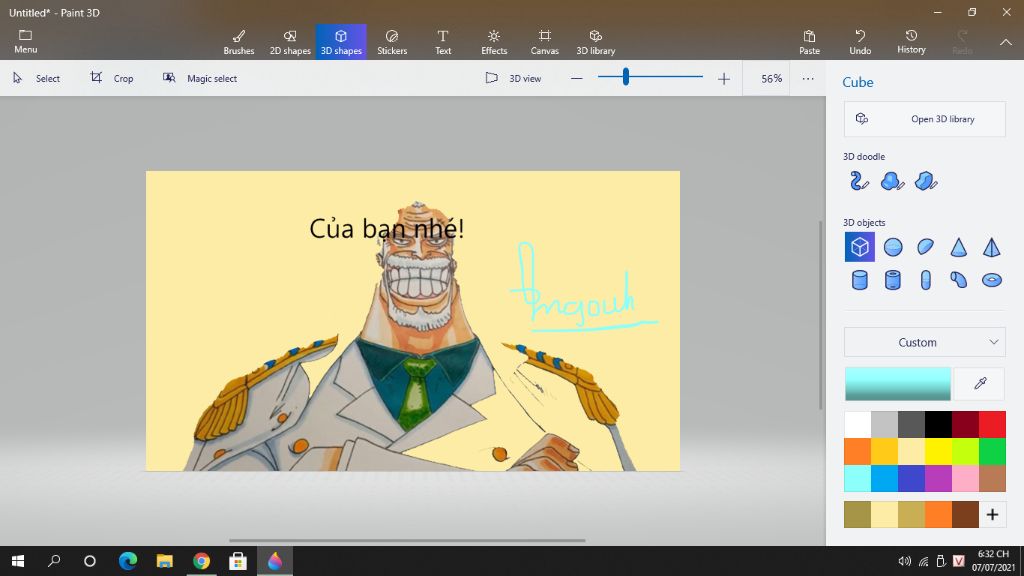Image resolution: width=1024 pixels, height=576 pixels.
Task: Switch to the 2D shapes tab
Action: (x=290, y=42)
